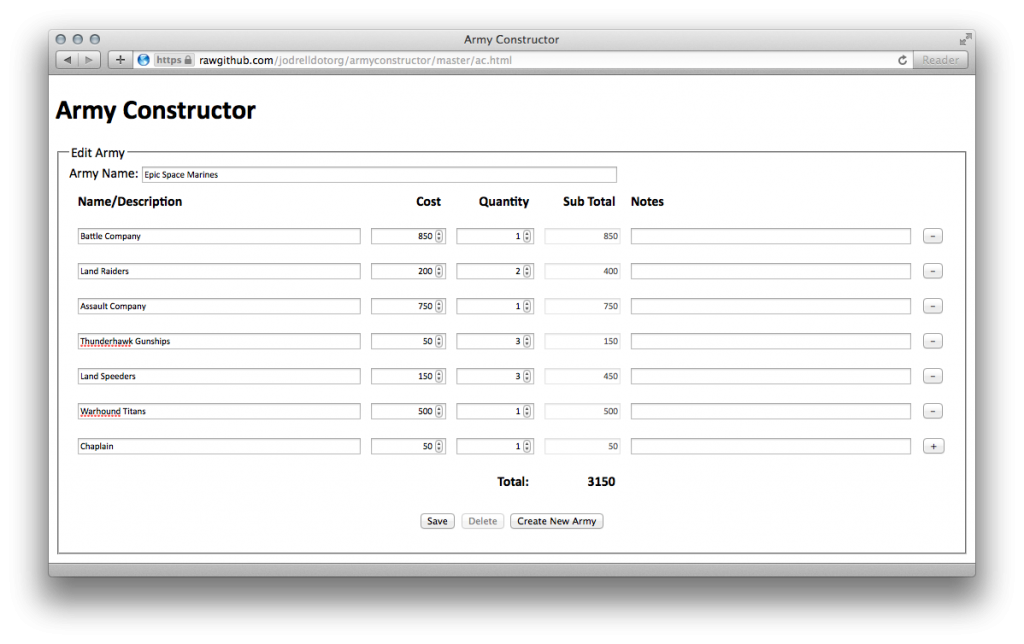
Task: Adjust Land Raiders quantity stepper
Action: pyautogui.click(x=527, y=271)
